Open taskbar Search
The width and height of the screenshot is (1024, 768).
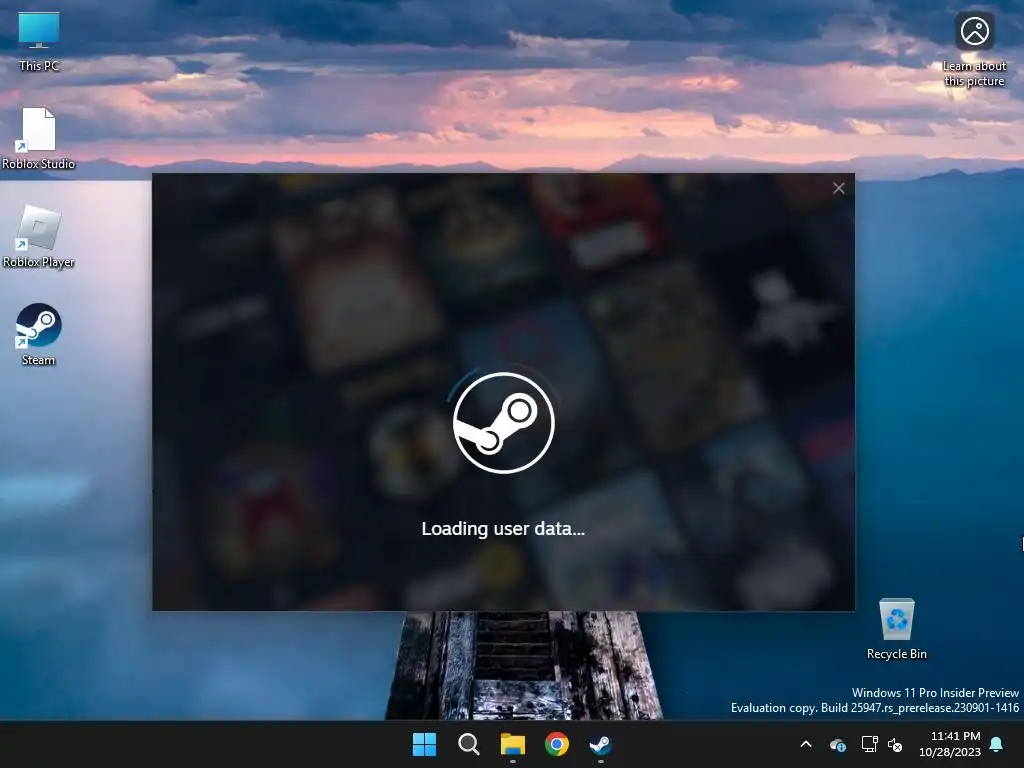click(x=468, y=744)
